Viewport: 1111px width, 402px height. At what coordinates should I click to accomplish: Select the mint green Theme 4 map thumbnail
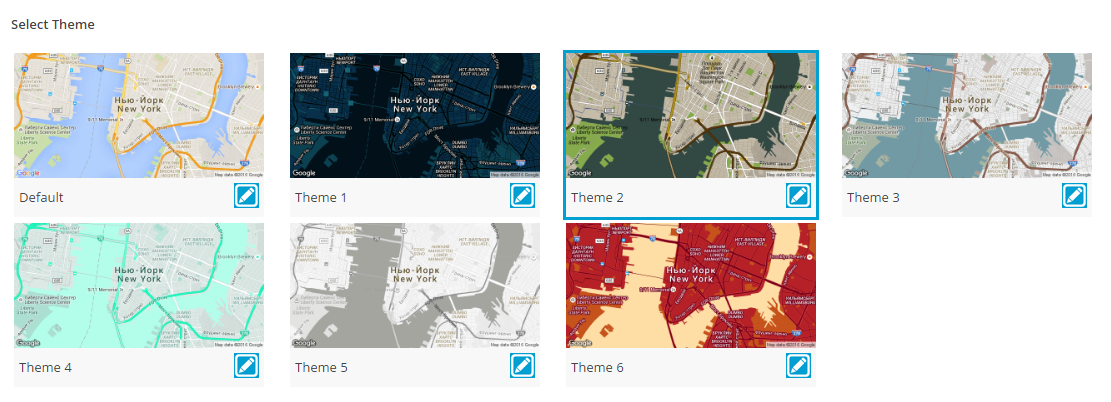click(x=139, y=285)
